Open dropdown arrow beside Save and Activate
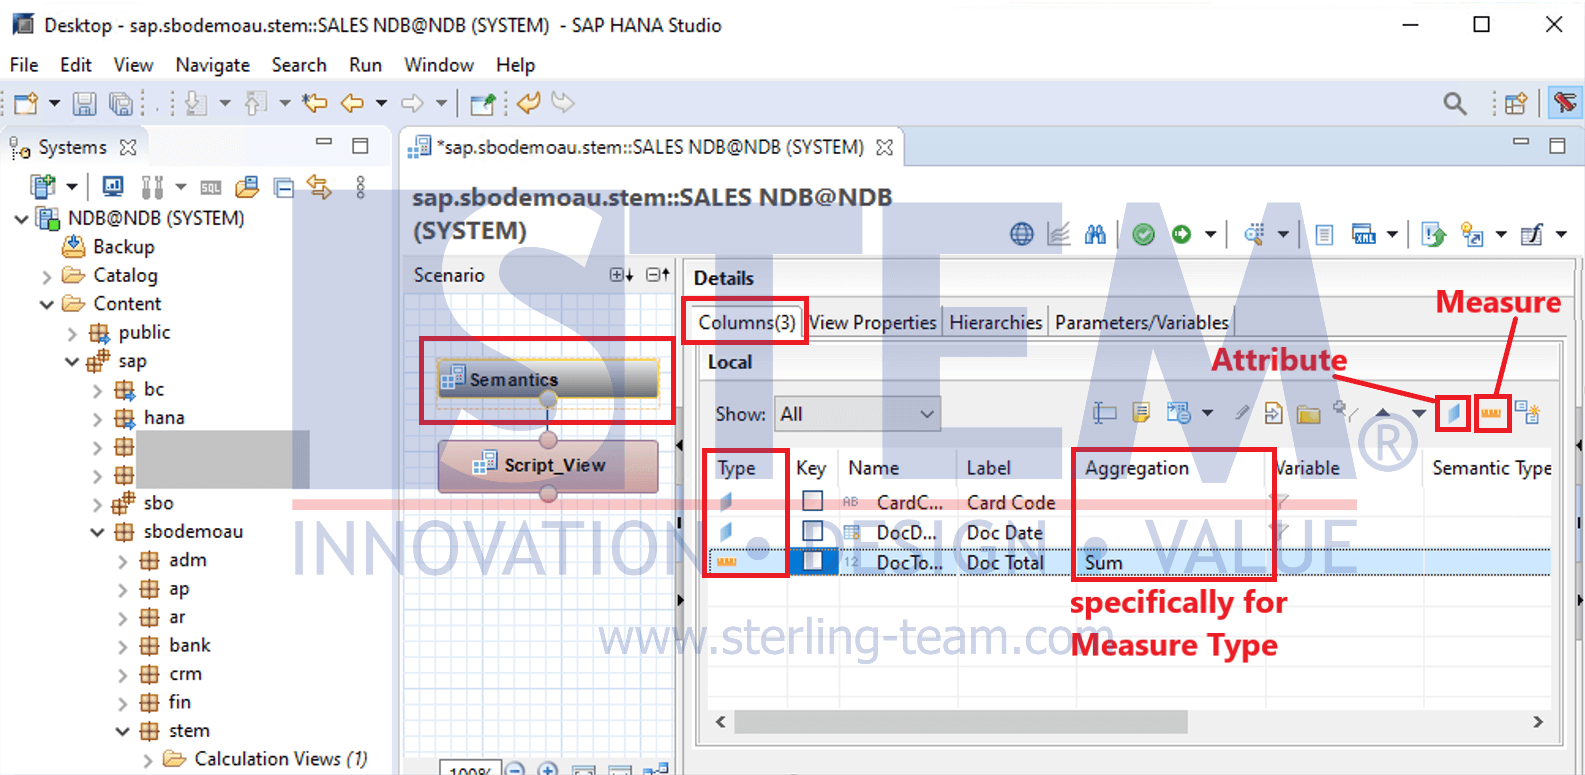Image resolution: width=1585 pixels, height=775 pixels. [1210, 234]
